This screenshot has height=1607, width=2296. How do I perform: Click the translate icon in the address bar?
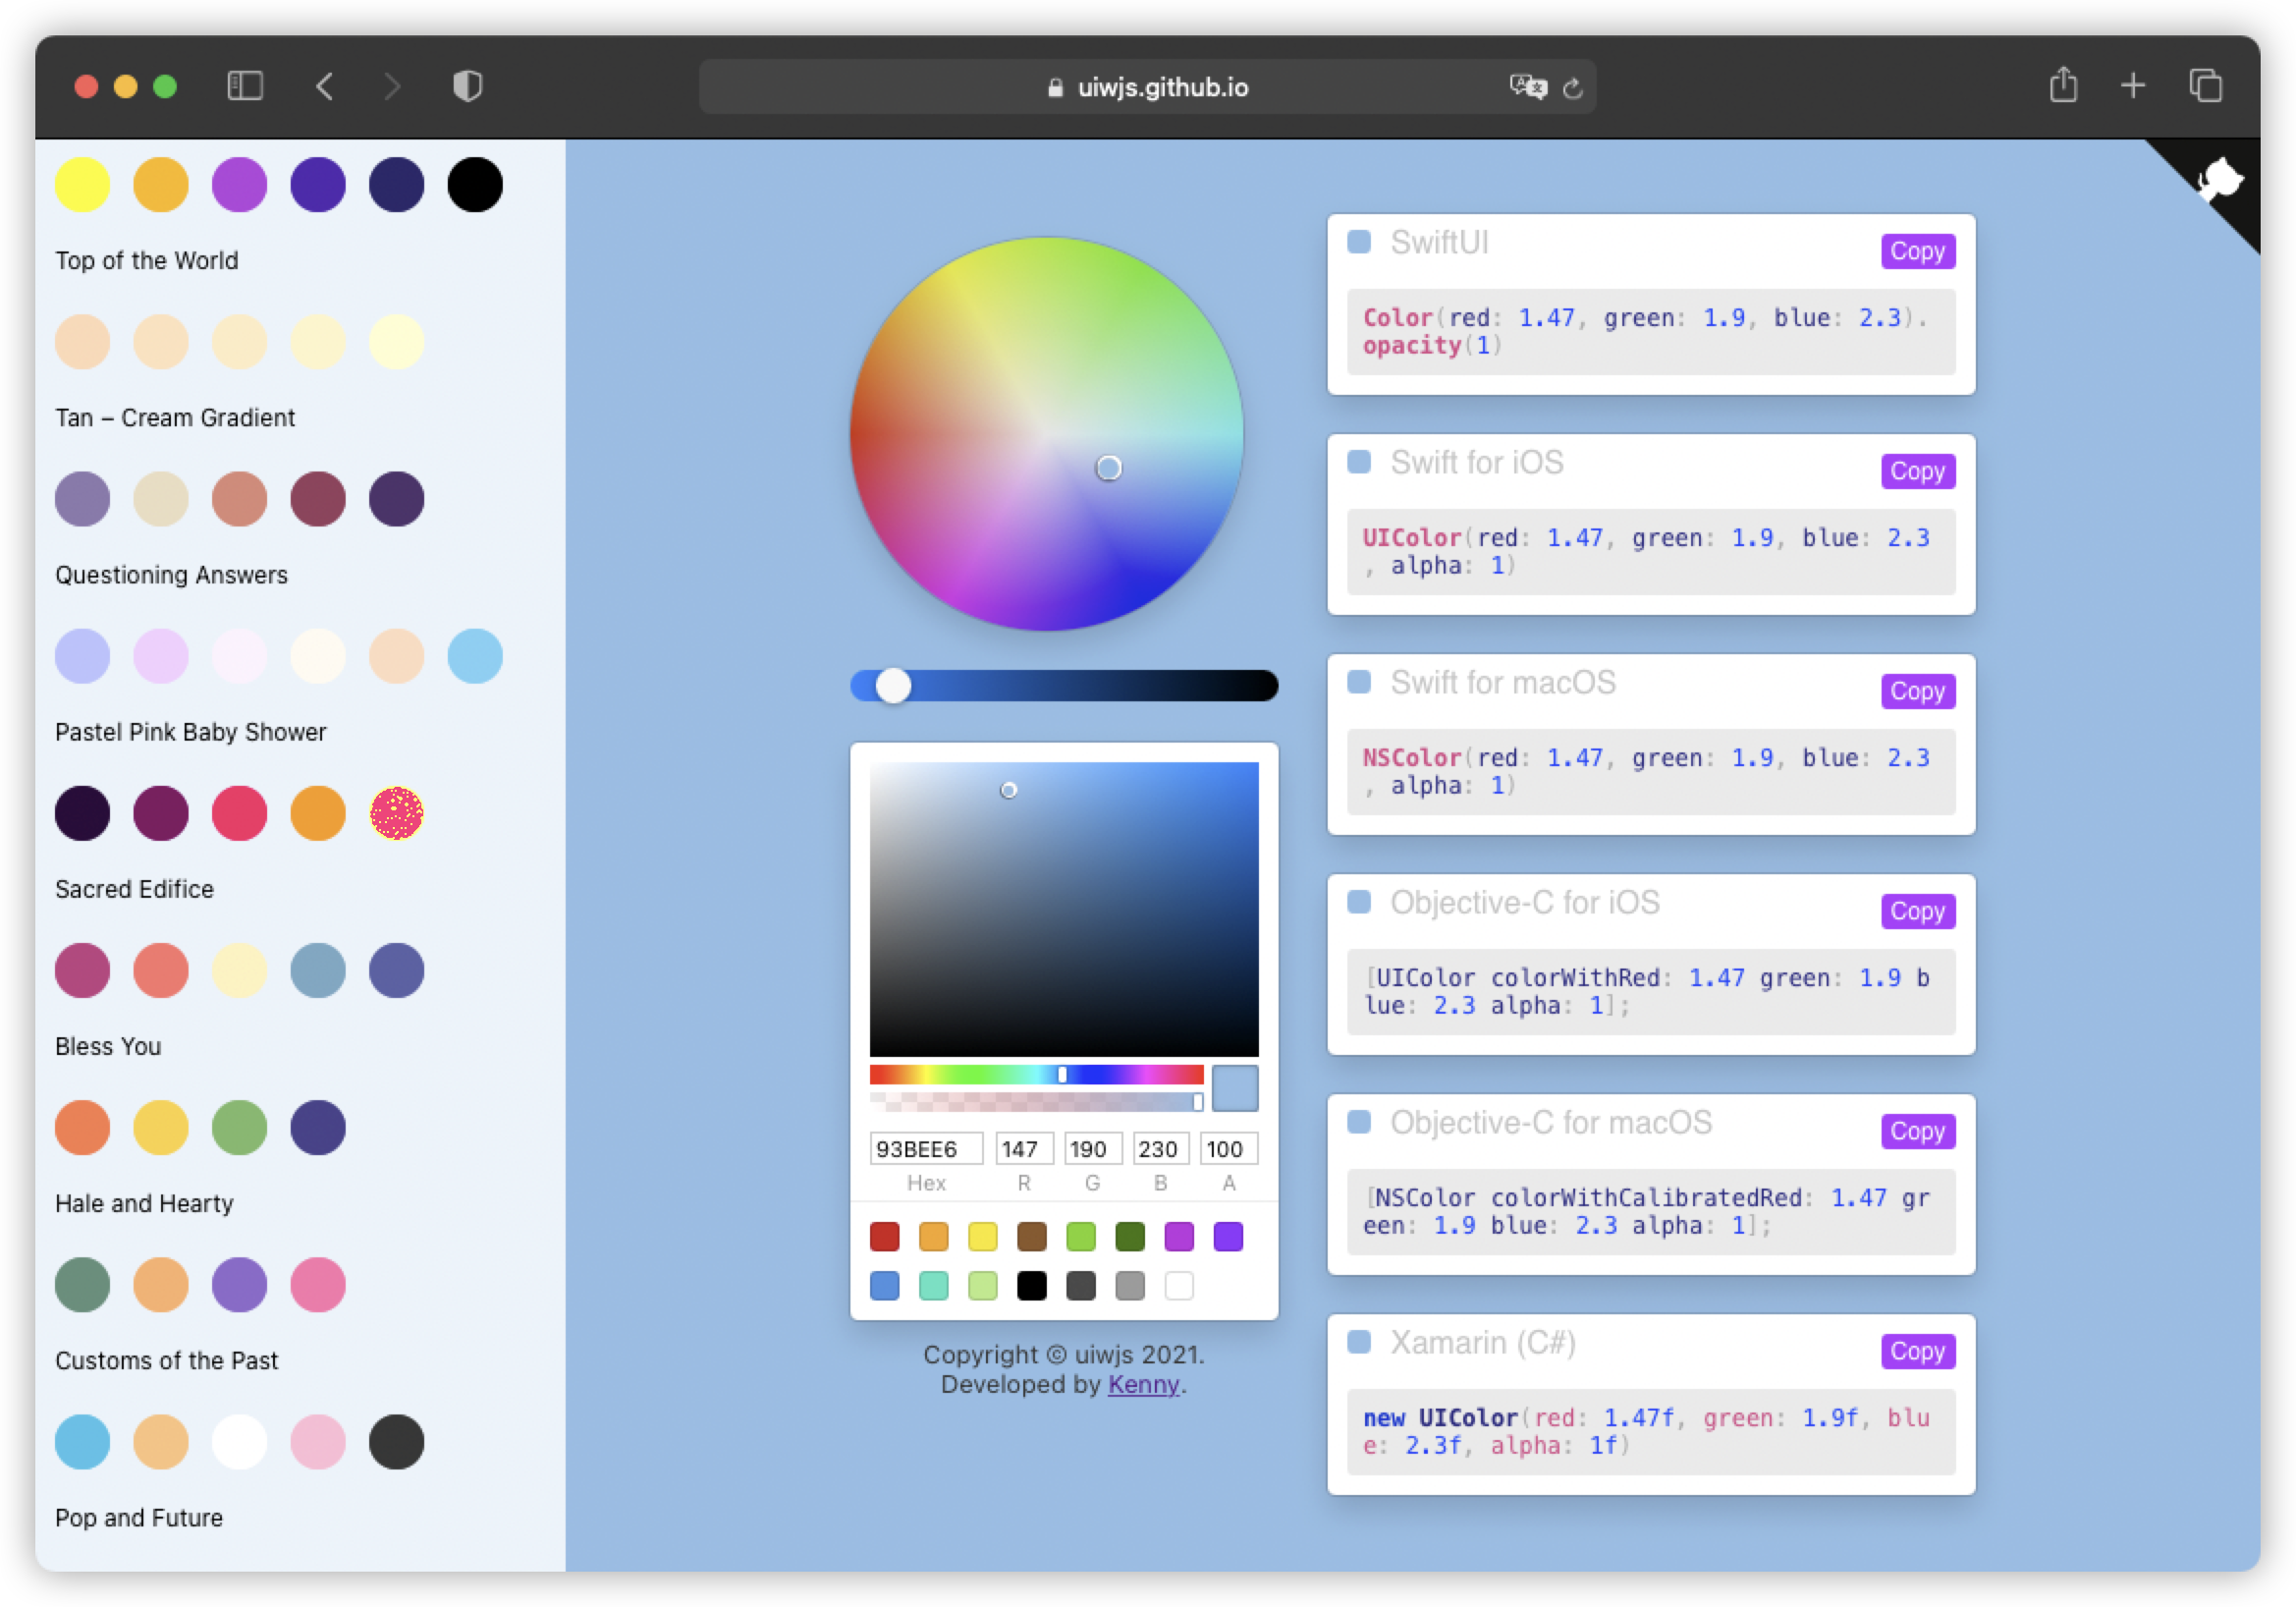(1527, 88)
